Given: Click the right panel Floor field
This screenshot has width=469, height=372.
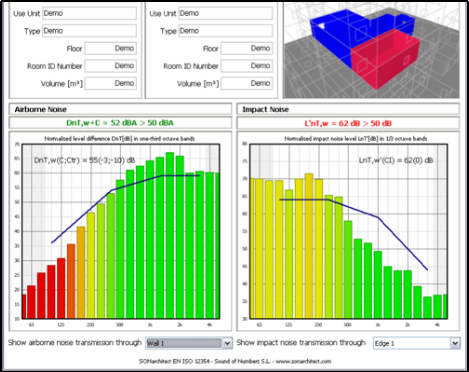Looking at the screenshot, I should [x=247, y=48].
